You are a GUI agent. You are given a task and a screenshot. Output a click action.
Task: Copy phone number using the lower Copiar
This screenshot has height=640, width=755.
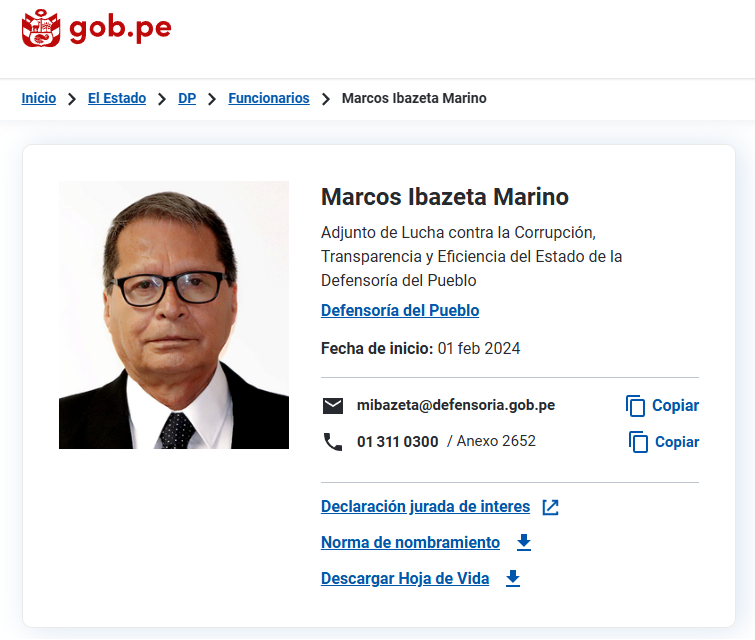coord(664,442)
